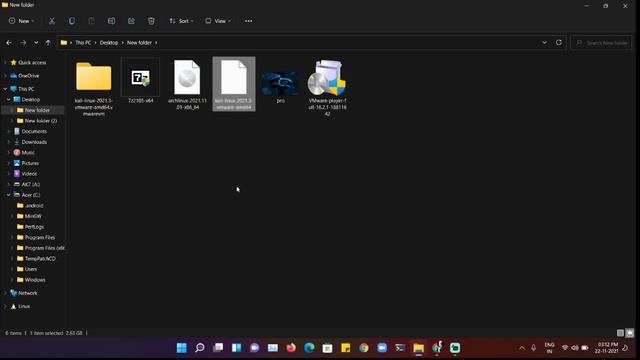The image size is (640, 360).
Task: Cut the selected file
Action: tap(52, 21)
